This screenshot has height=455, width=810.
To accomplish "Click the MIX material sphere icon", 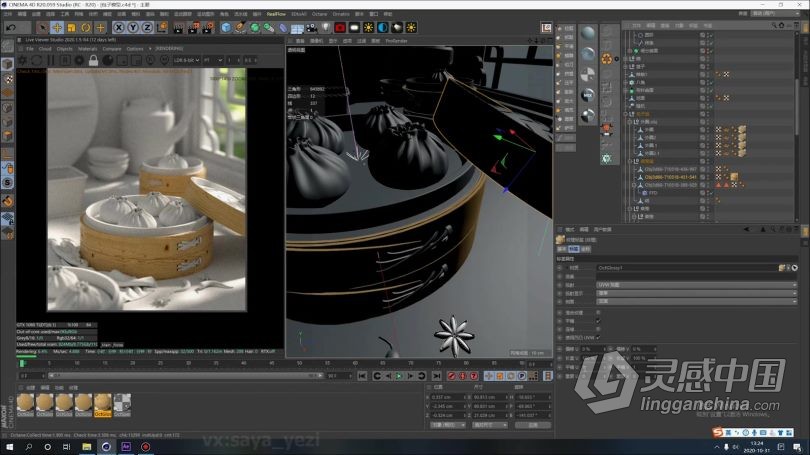I will tap(587, 95).
